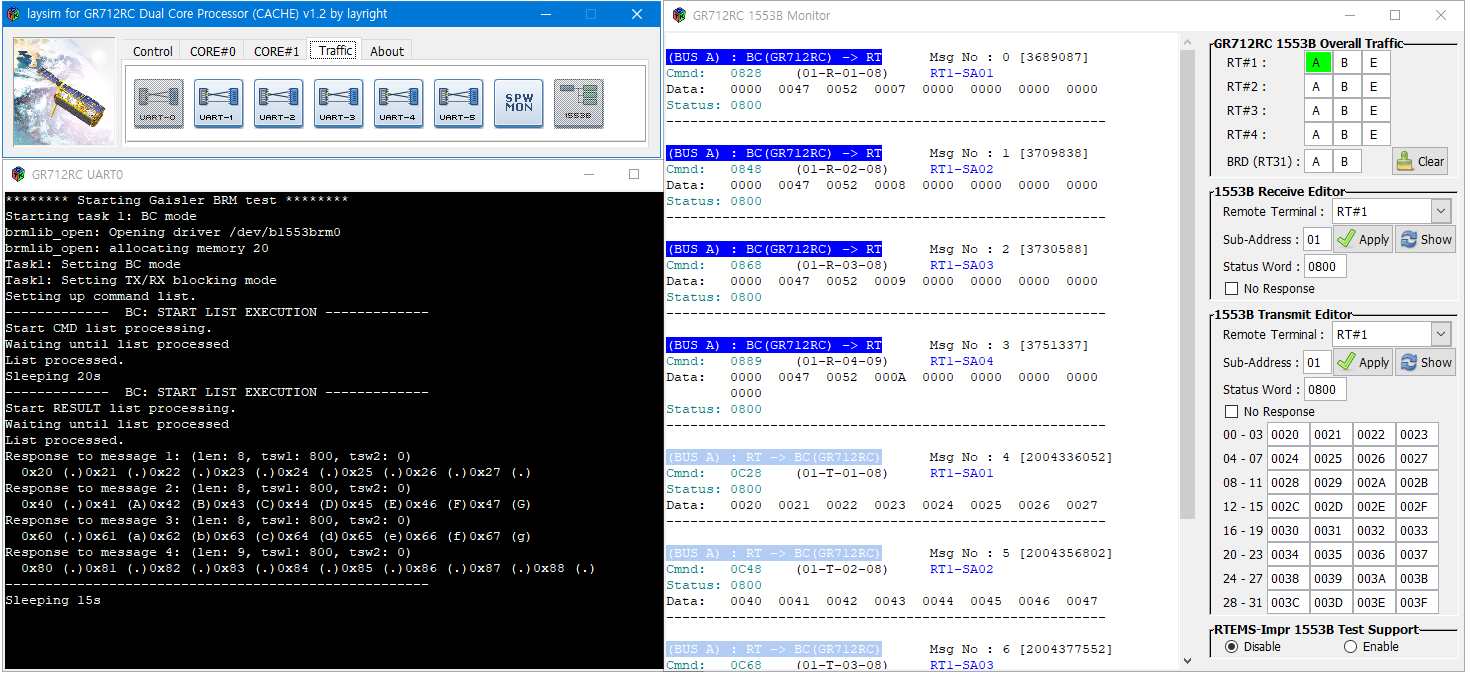Select the UART-4 icon
Viewport: 1466px width, 674px height.
[397, 103]
